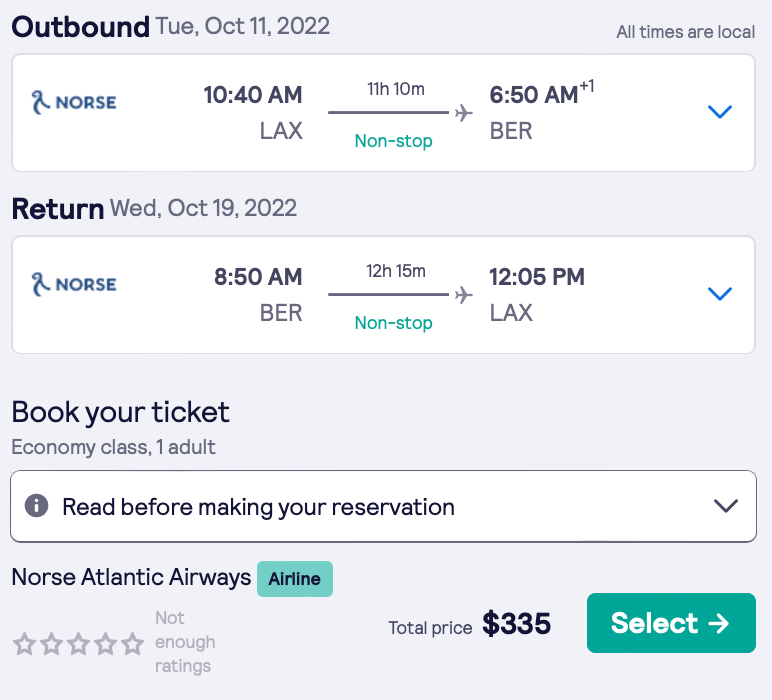Click the 'Not enough ratings' text
Viewport: 772px width, 700px height.
[x=185, y=641]
